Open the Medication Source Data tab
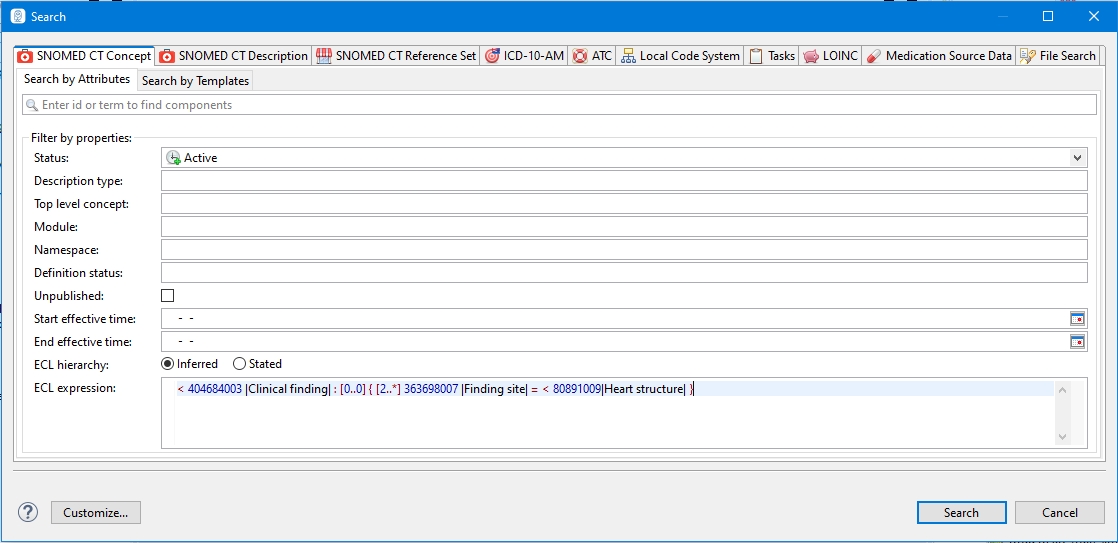The image size is (1118, 543). coord(938,56)
